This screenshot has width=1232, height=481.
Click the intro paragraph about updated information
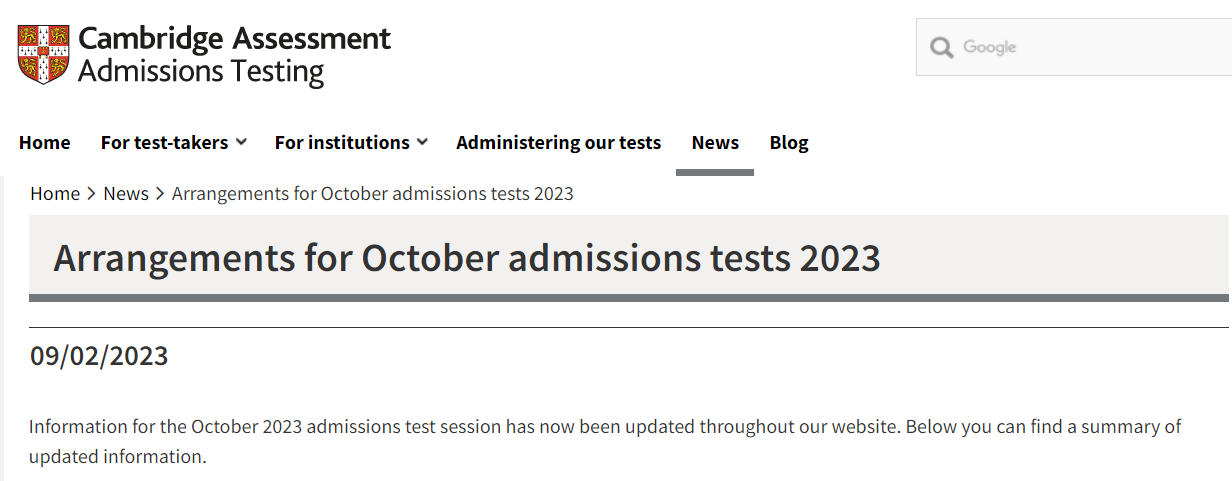(604, 441)
